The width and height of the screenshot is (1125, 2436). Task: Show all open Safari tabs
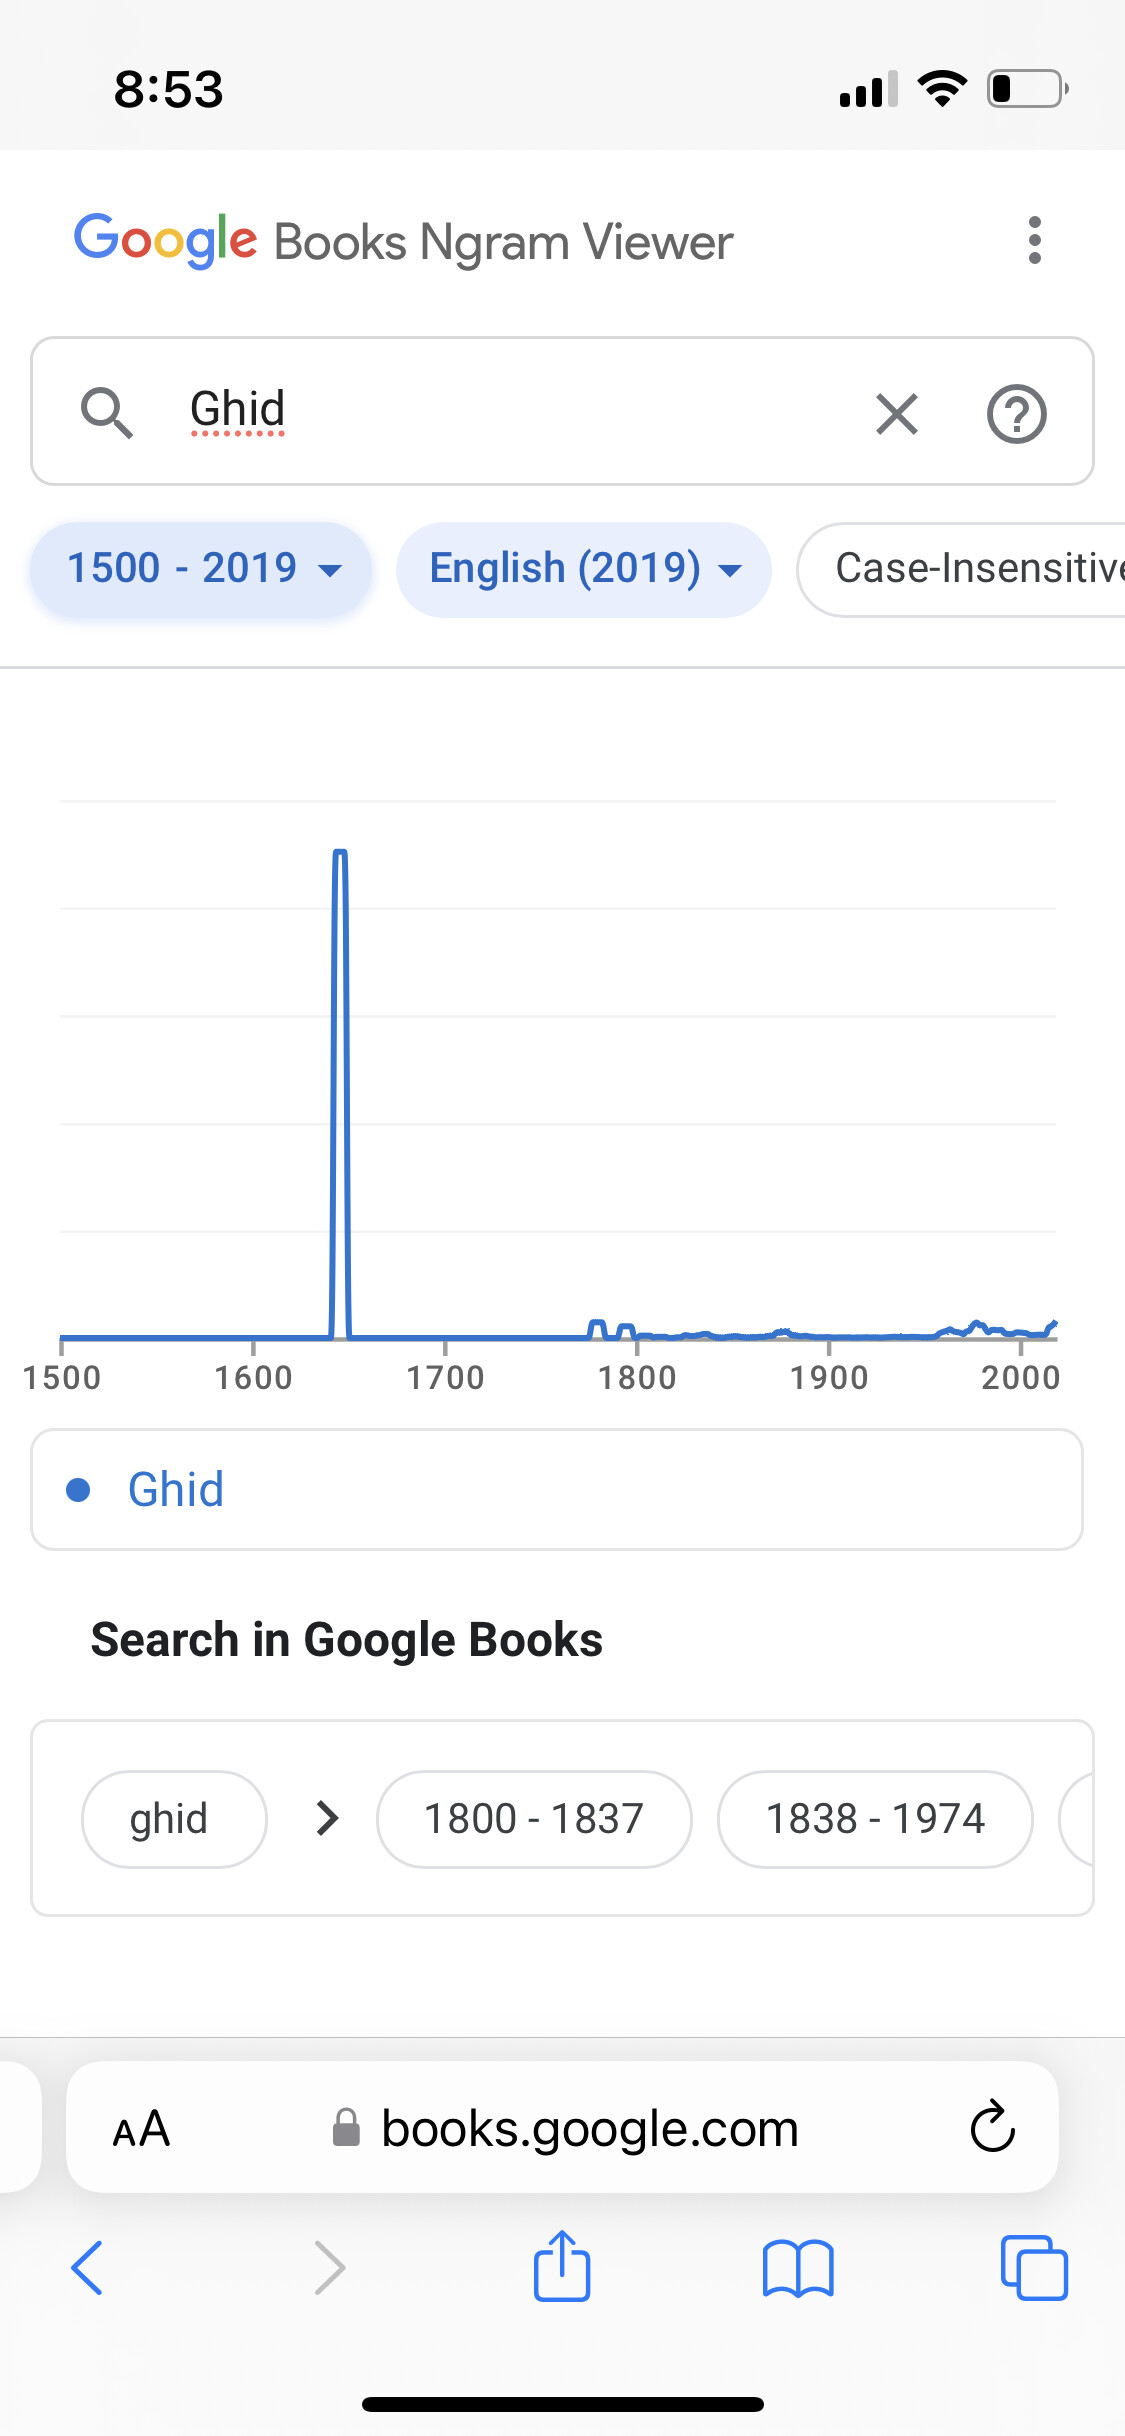pos(1034,2267)
